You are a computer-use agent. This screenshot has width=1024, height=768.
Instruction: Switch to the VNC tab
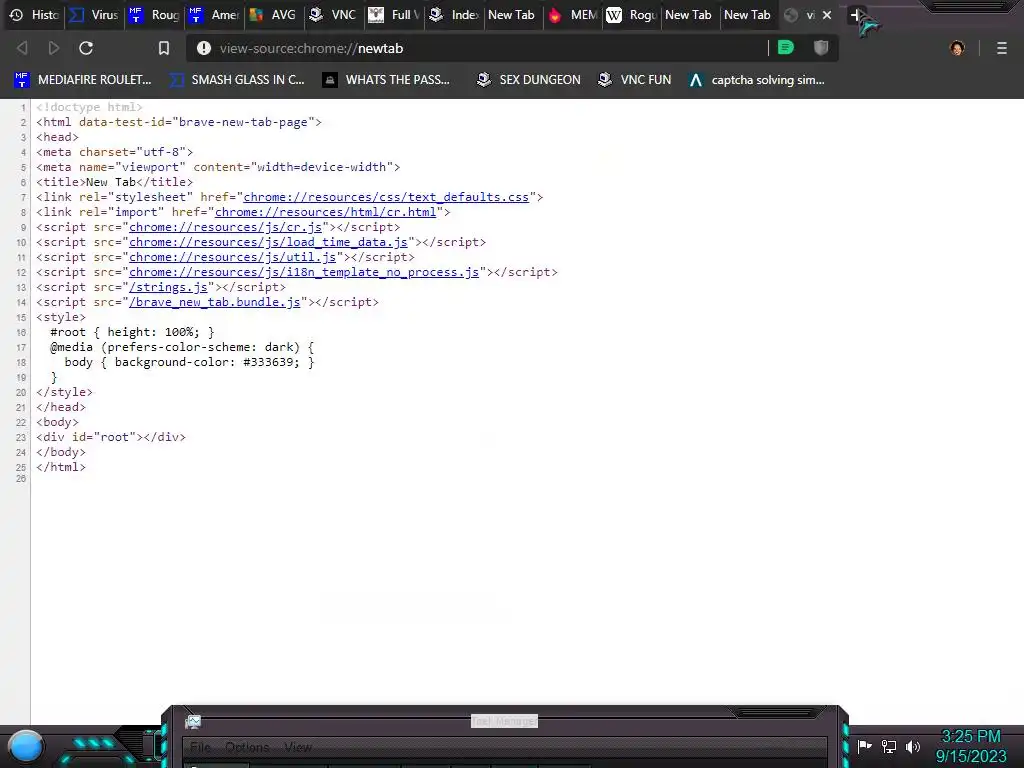coord(334,15)
